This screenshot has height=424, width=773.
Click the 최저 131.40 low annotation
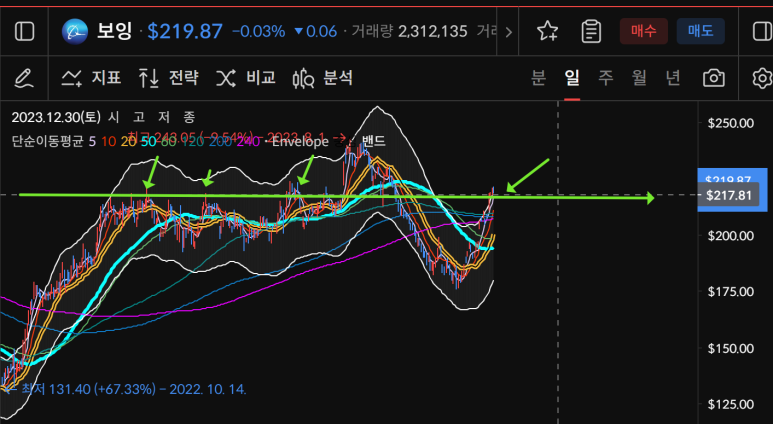134,389
